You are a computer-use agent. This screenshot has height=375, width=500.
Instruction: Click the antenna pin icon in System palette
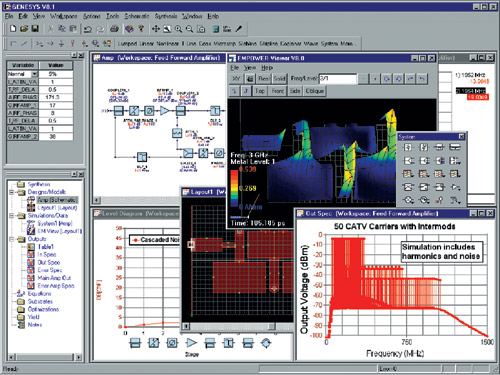click(x=440, y=200)
